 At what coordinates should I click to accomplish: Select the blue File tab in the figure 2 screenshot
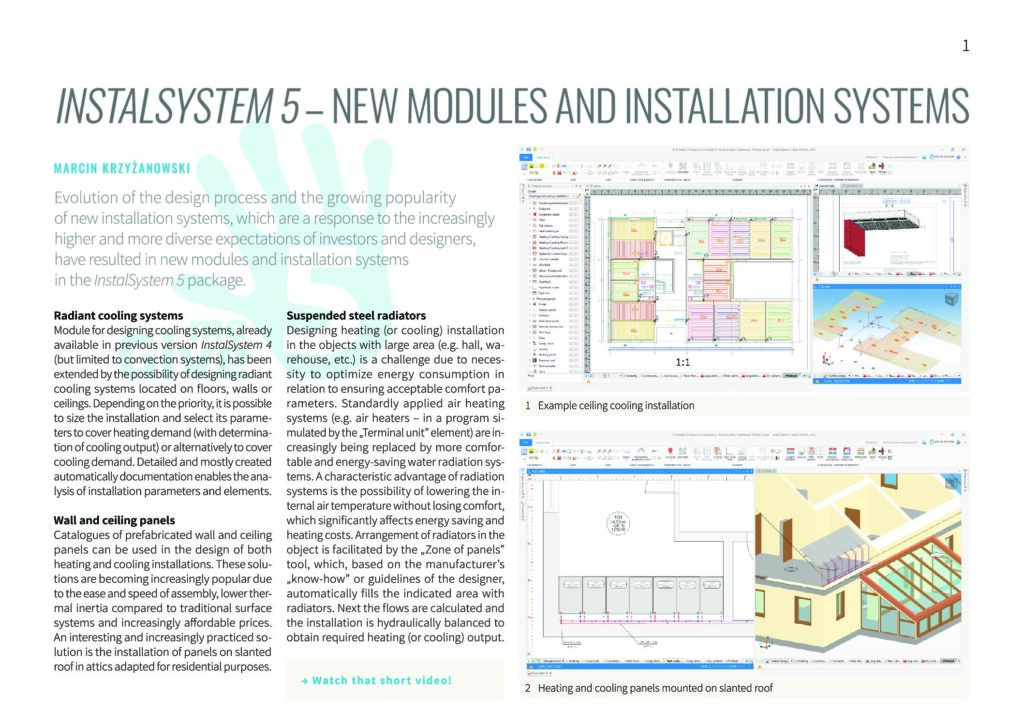click(x=526, y=443)
